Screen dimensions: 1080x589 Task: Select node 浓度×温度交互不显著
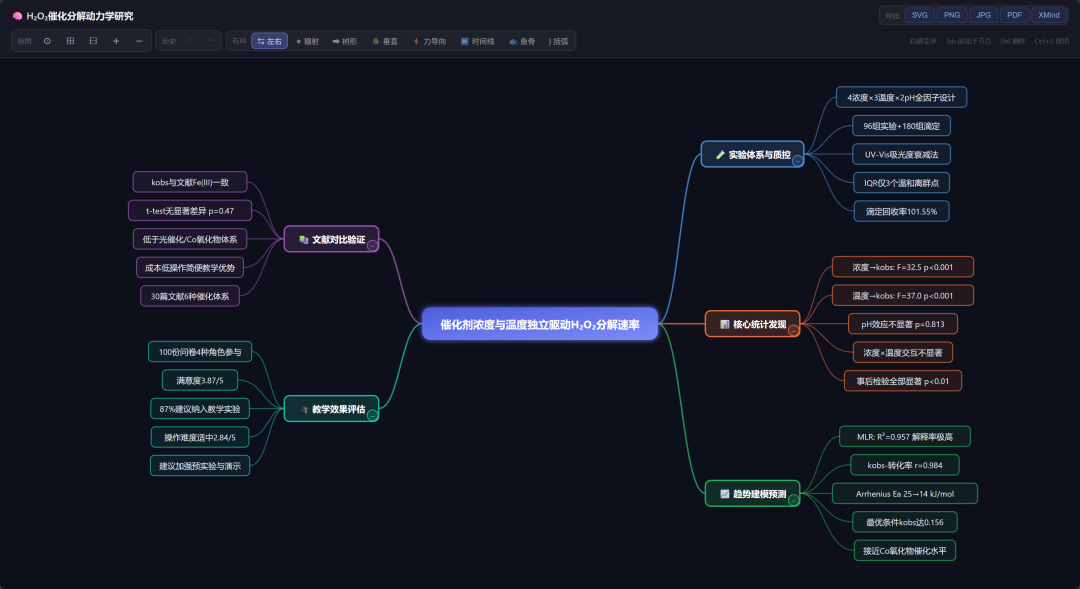click(x=902, y=352)
